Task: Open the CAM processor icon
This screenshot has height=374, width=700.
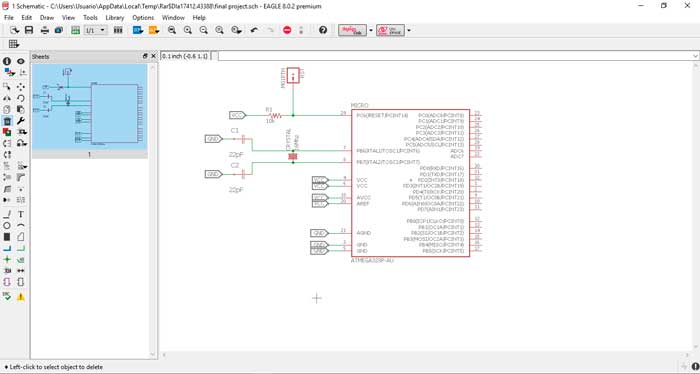Action: click(58, 30)
